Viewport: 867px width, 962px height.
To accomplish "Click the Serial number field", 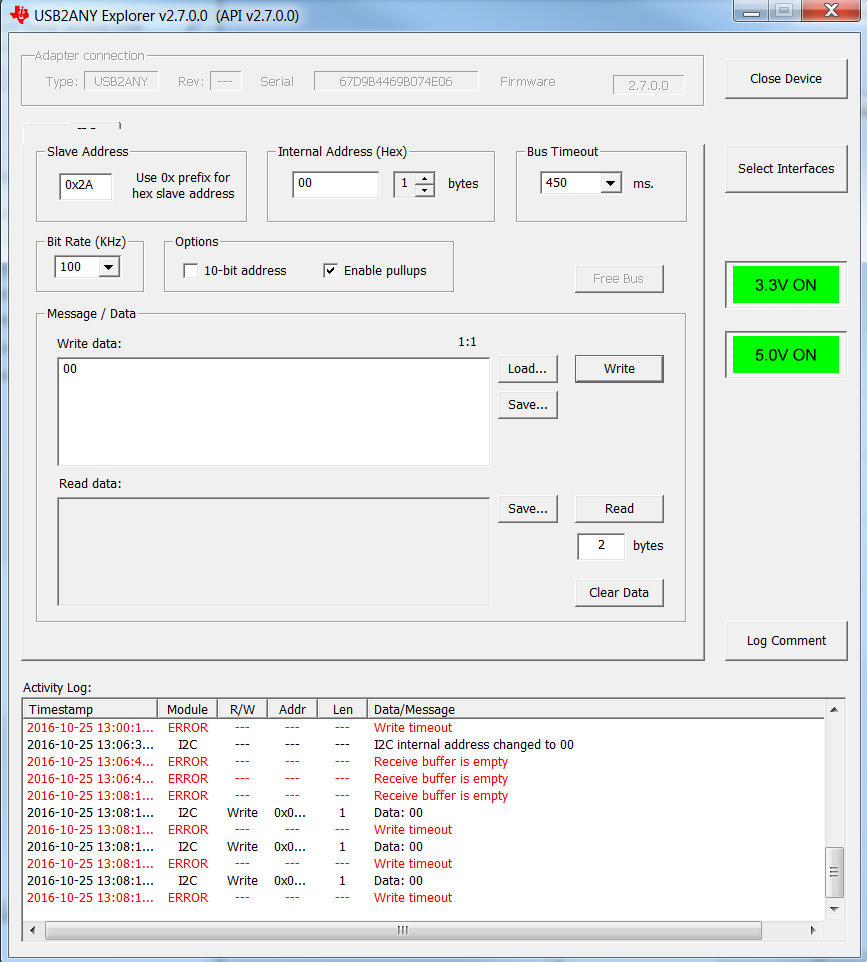I will point(396,82).
